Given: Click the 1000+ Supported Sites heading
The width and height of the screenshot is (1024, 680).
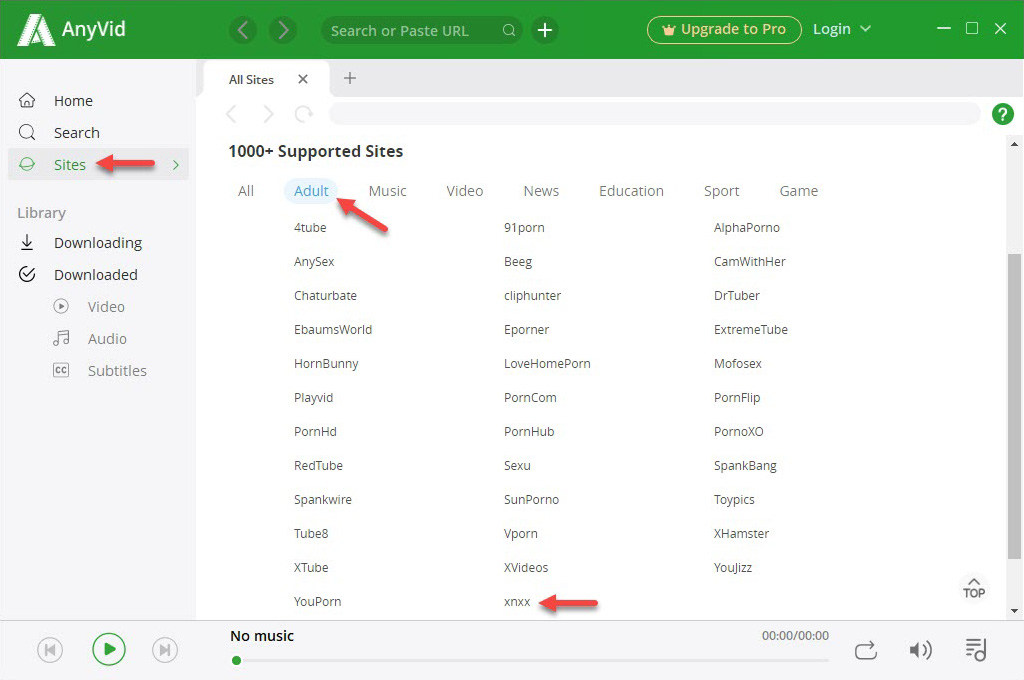Looking at the screenshot, I should [x=315, y=151].
